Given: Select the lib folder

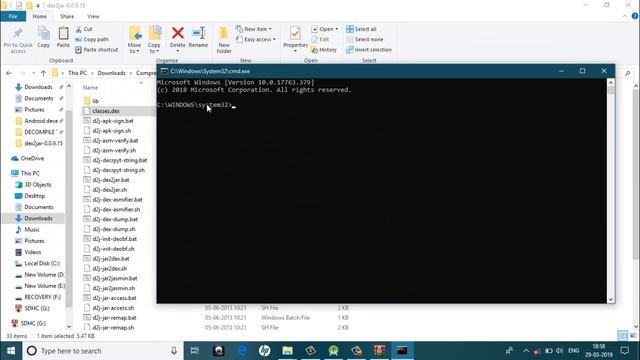Looking at the screenshot, I should tap(96, 101).
